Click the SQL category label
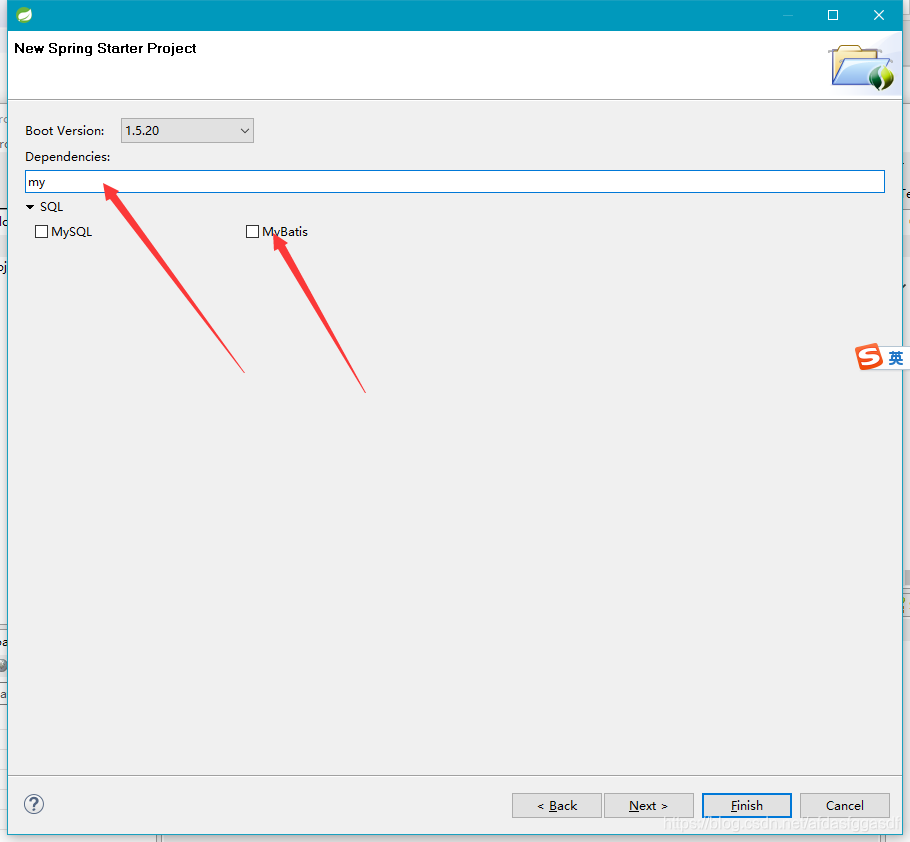Viewport: 910px width, 842px height. (x=51, y=207)
